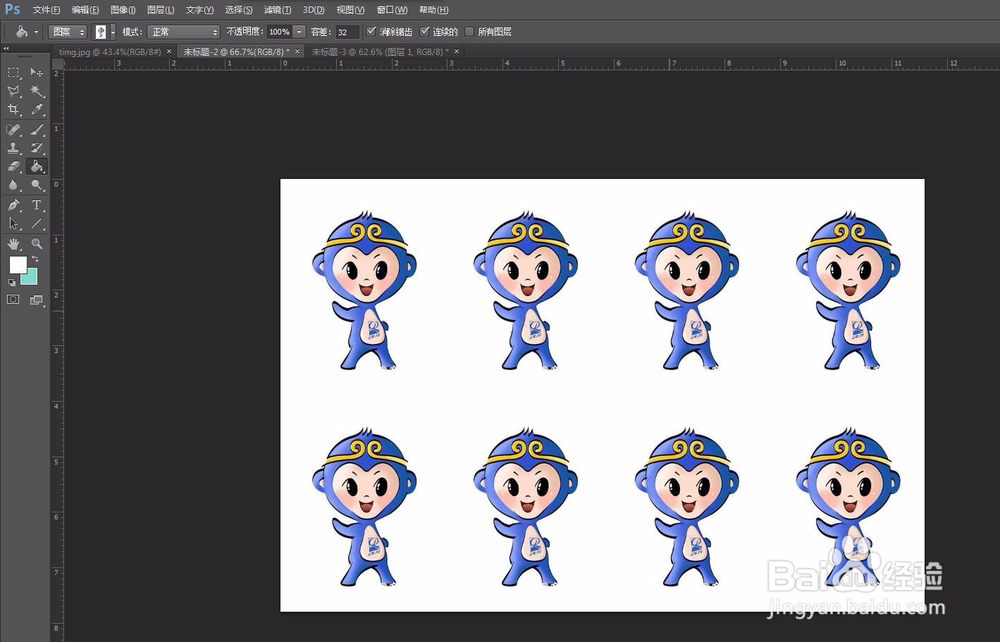Open the 文件(F) menu
Image resolution: width=1000 pixels, height=642 pixels.
tap(47, 10)
